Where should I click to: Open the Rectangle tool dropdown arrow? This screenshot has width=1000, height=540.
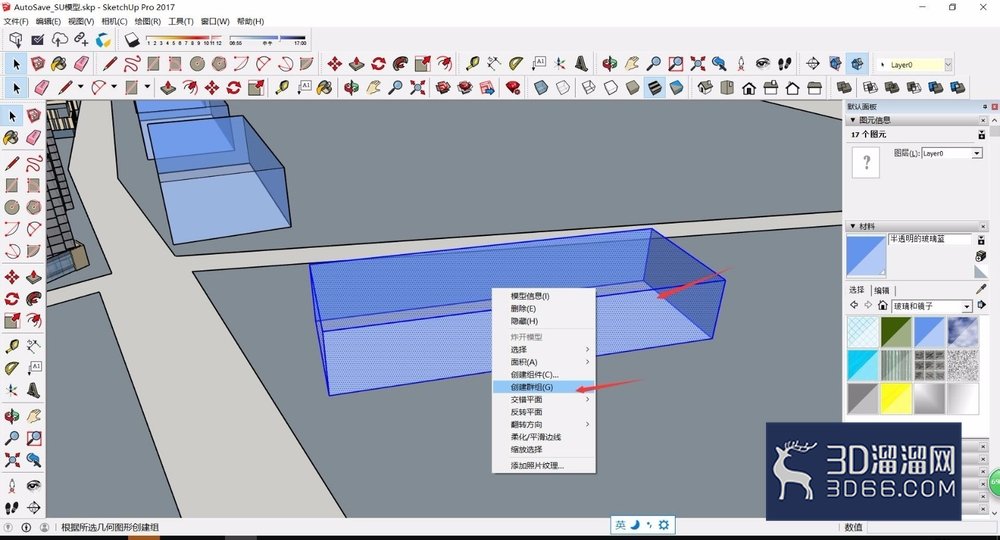click(147, 87)
